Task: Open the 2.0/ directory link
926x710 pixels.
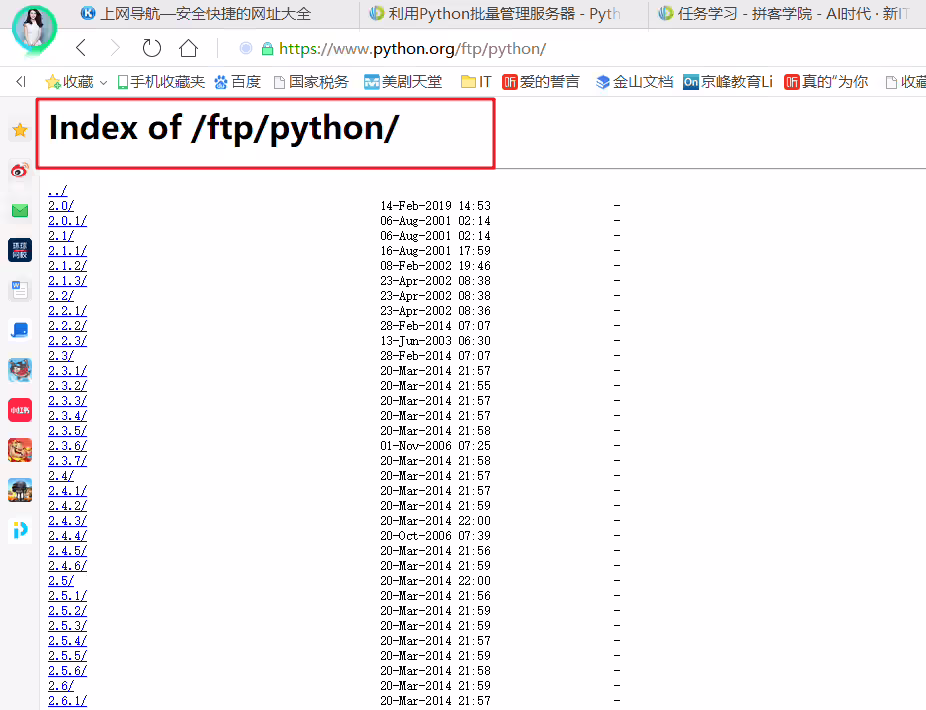Action: pos(61,206)
